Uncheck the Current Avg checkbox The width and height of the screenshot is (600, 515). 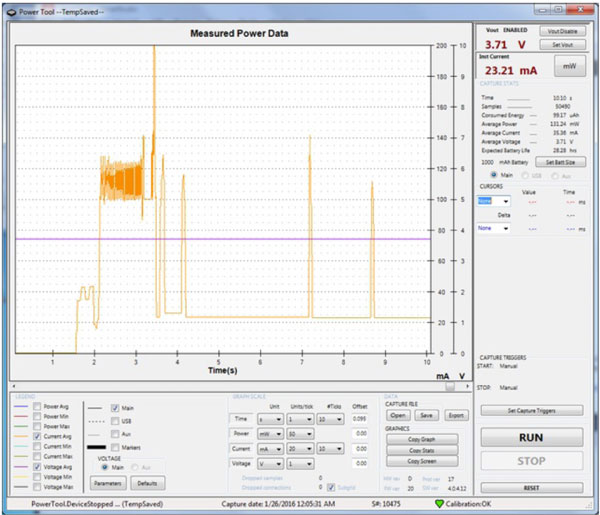38,437
